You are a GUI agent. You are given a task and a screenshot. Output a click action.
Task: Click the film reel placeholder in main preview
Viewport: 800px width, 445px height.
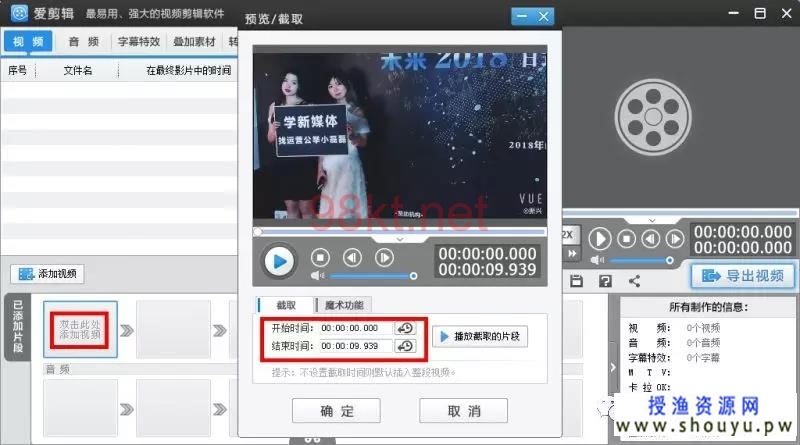click(x=653, y=117)
